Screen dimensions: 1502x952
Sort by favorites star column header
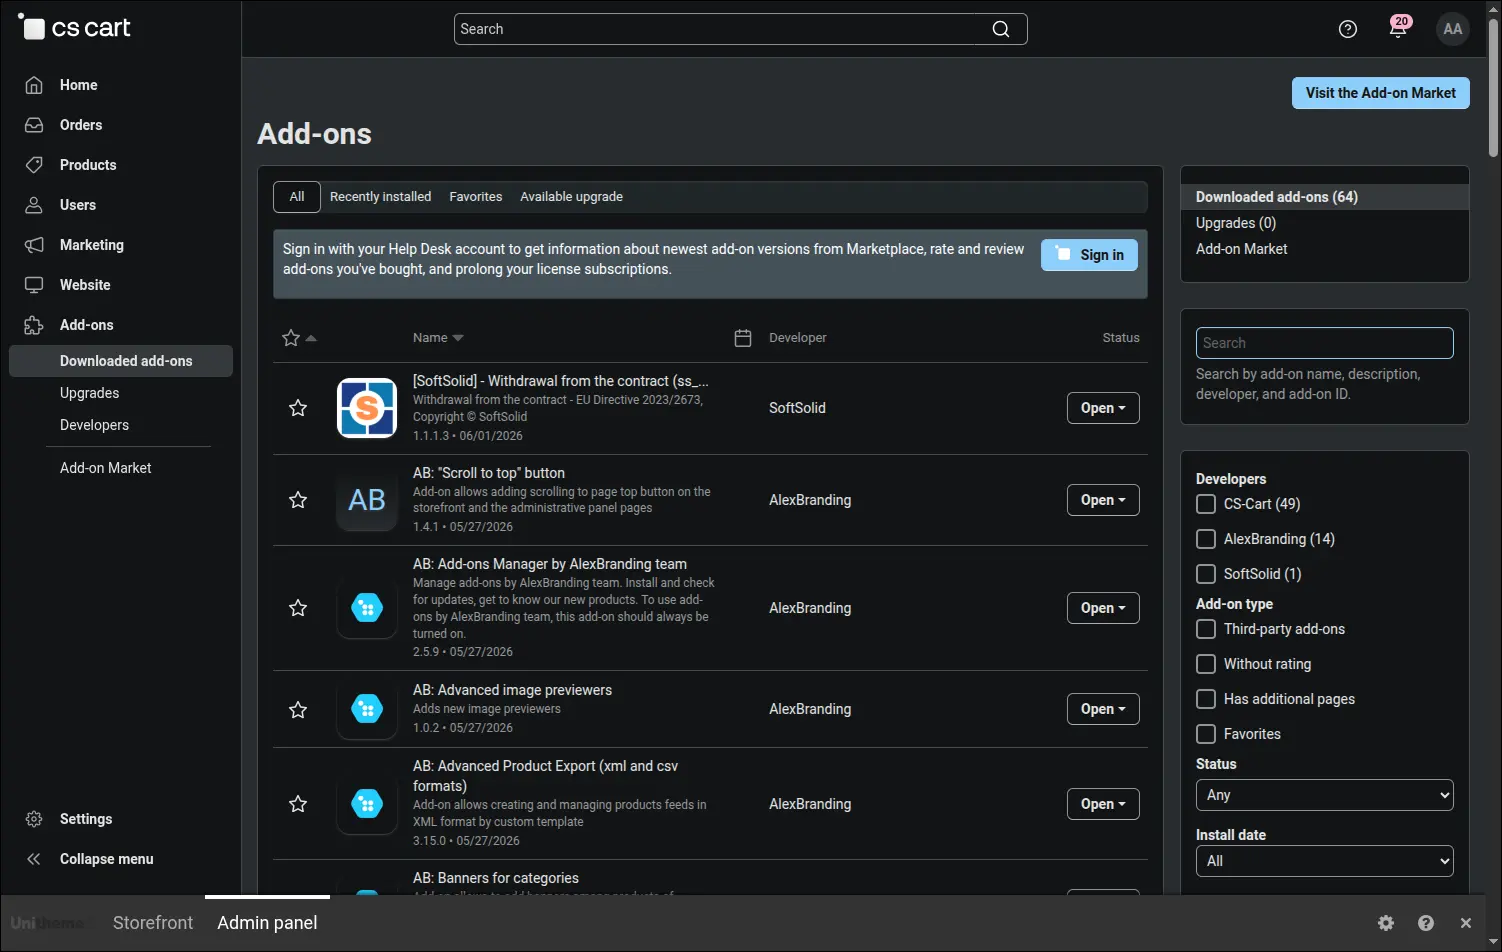299,338
